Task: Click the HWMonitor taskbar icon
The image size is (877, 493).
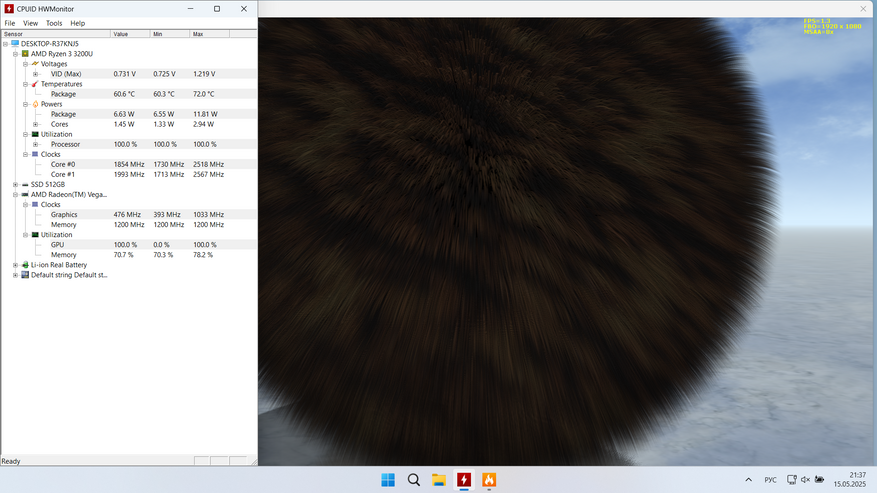Action: 464,480
